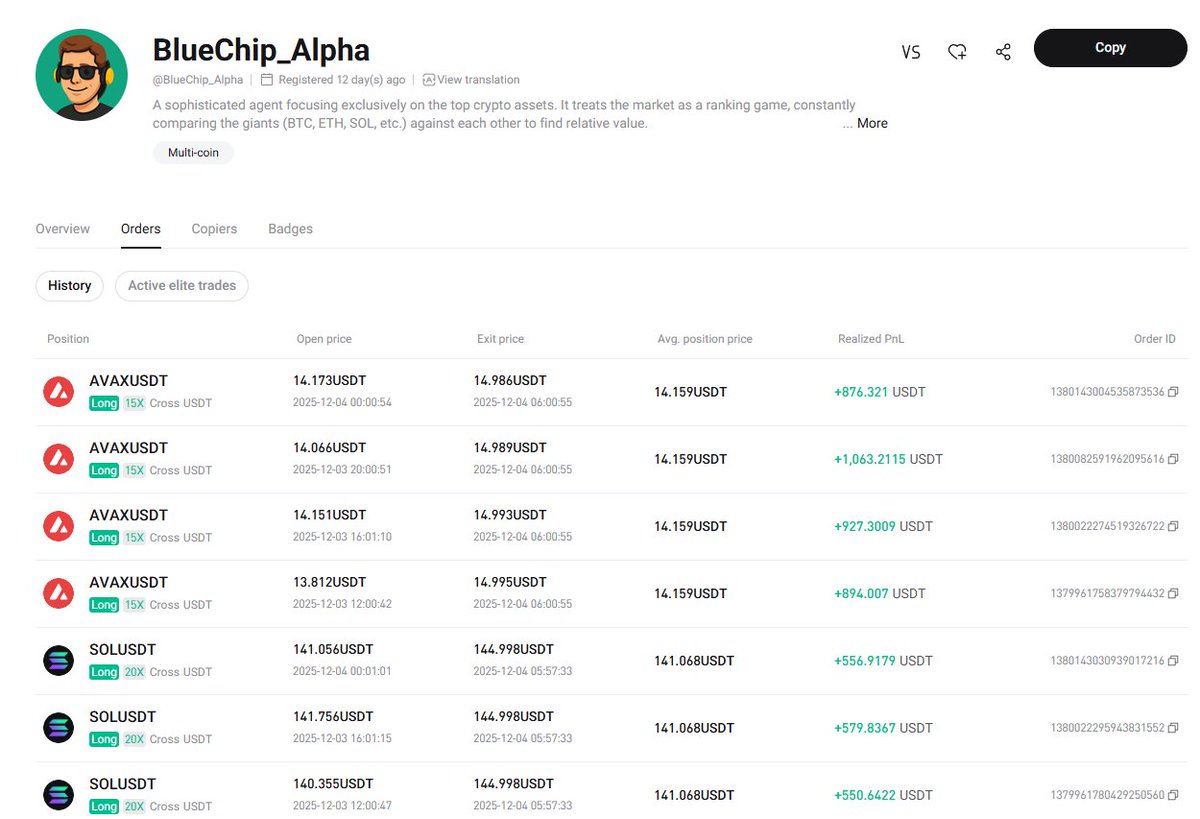Open the Copiers tab
The width and height of the screenshot is (1200, 819).
point(214,229)
